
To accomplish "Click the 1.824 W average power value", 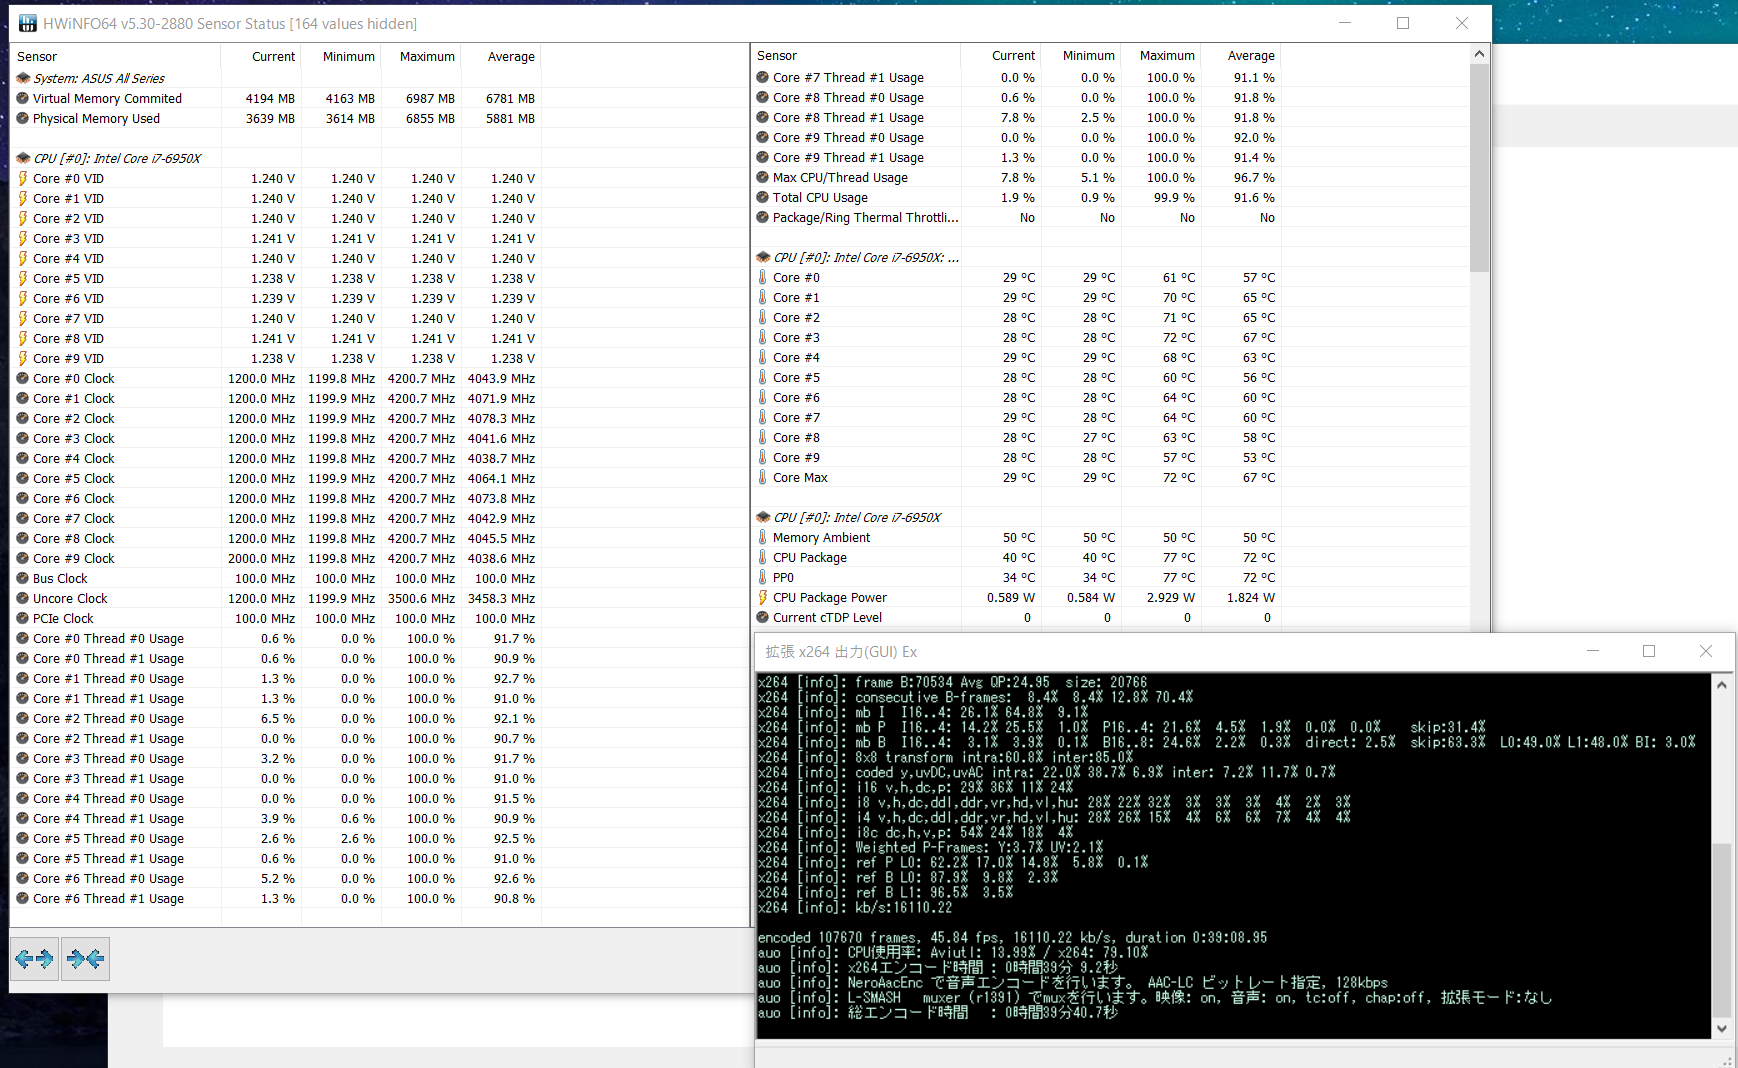I will tap(1250, 597).
